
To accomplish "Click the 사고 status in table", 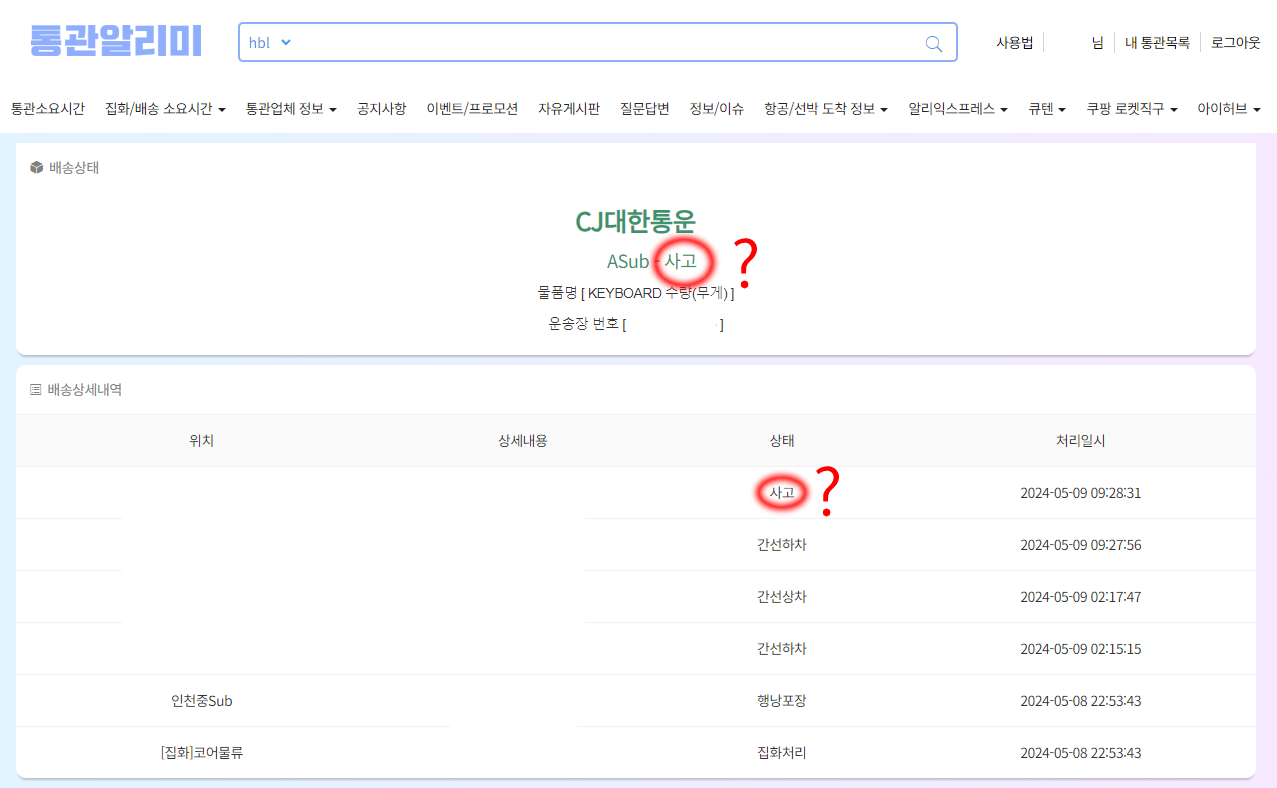I will coord(781,493).
